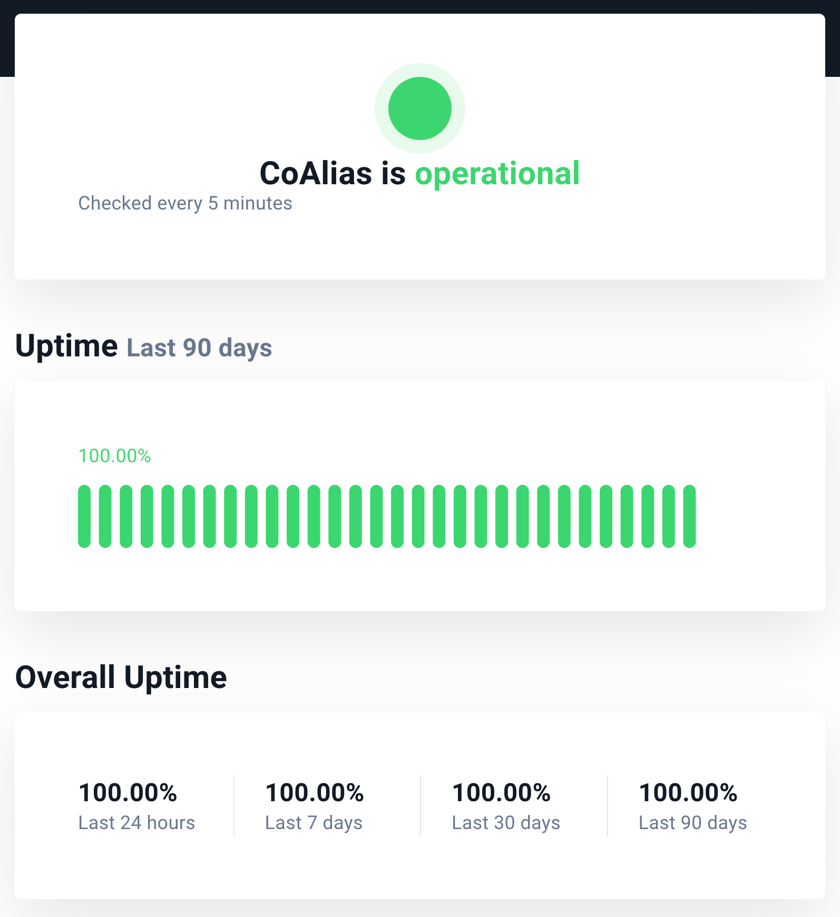
Task: Select the rightmost green uptime bar
Action: point(689,516)
